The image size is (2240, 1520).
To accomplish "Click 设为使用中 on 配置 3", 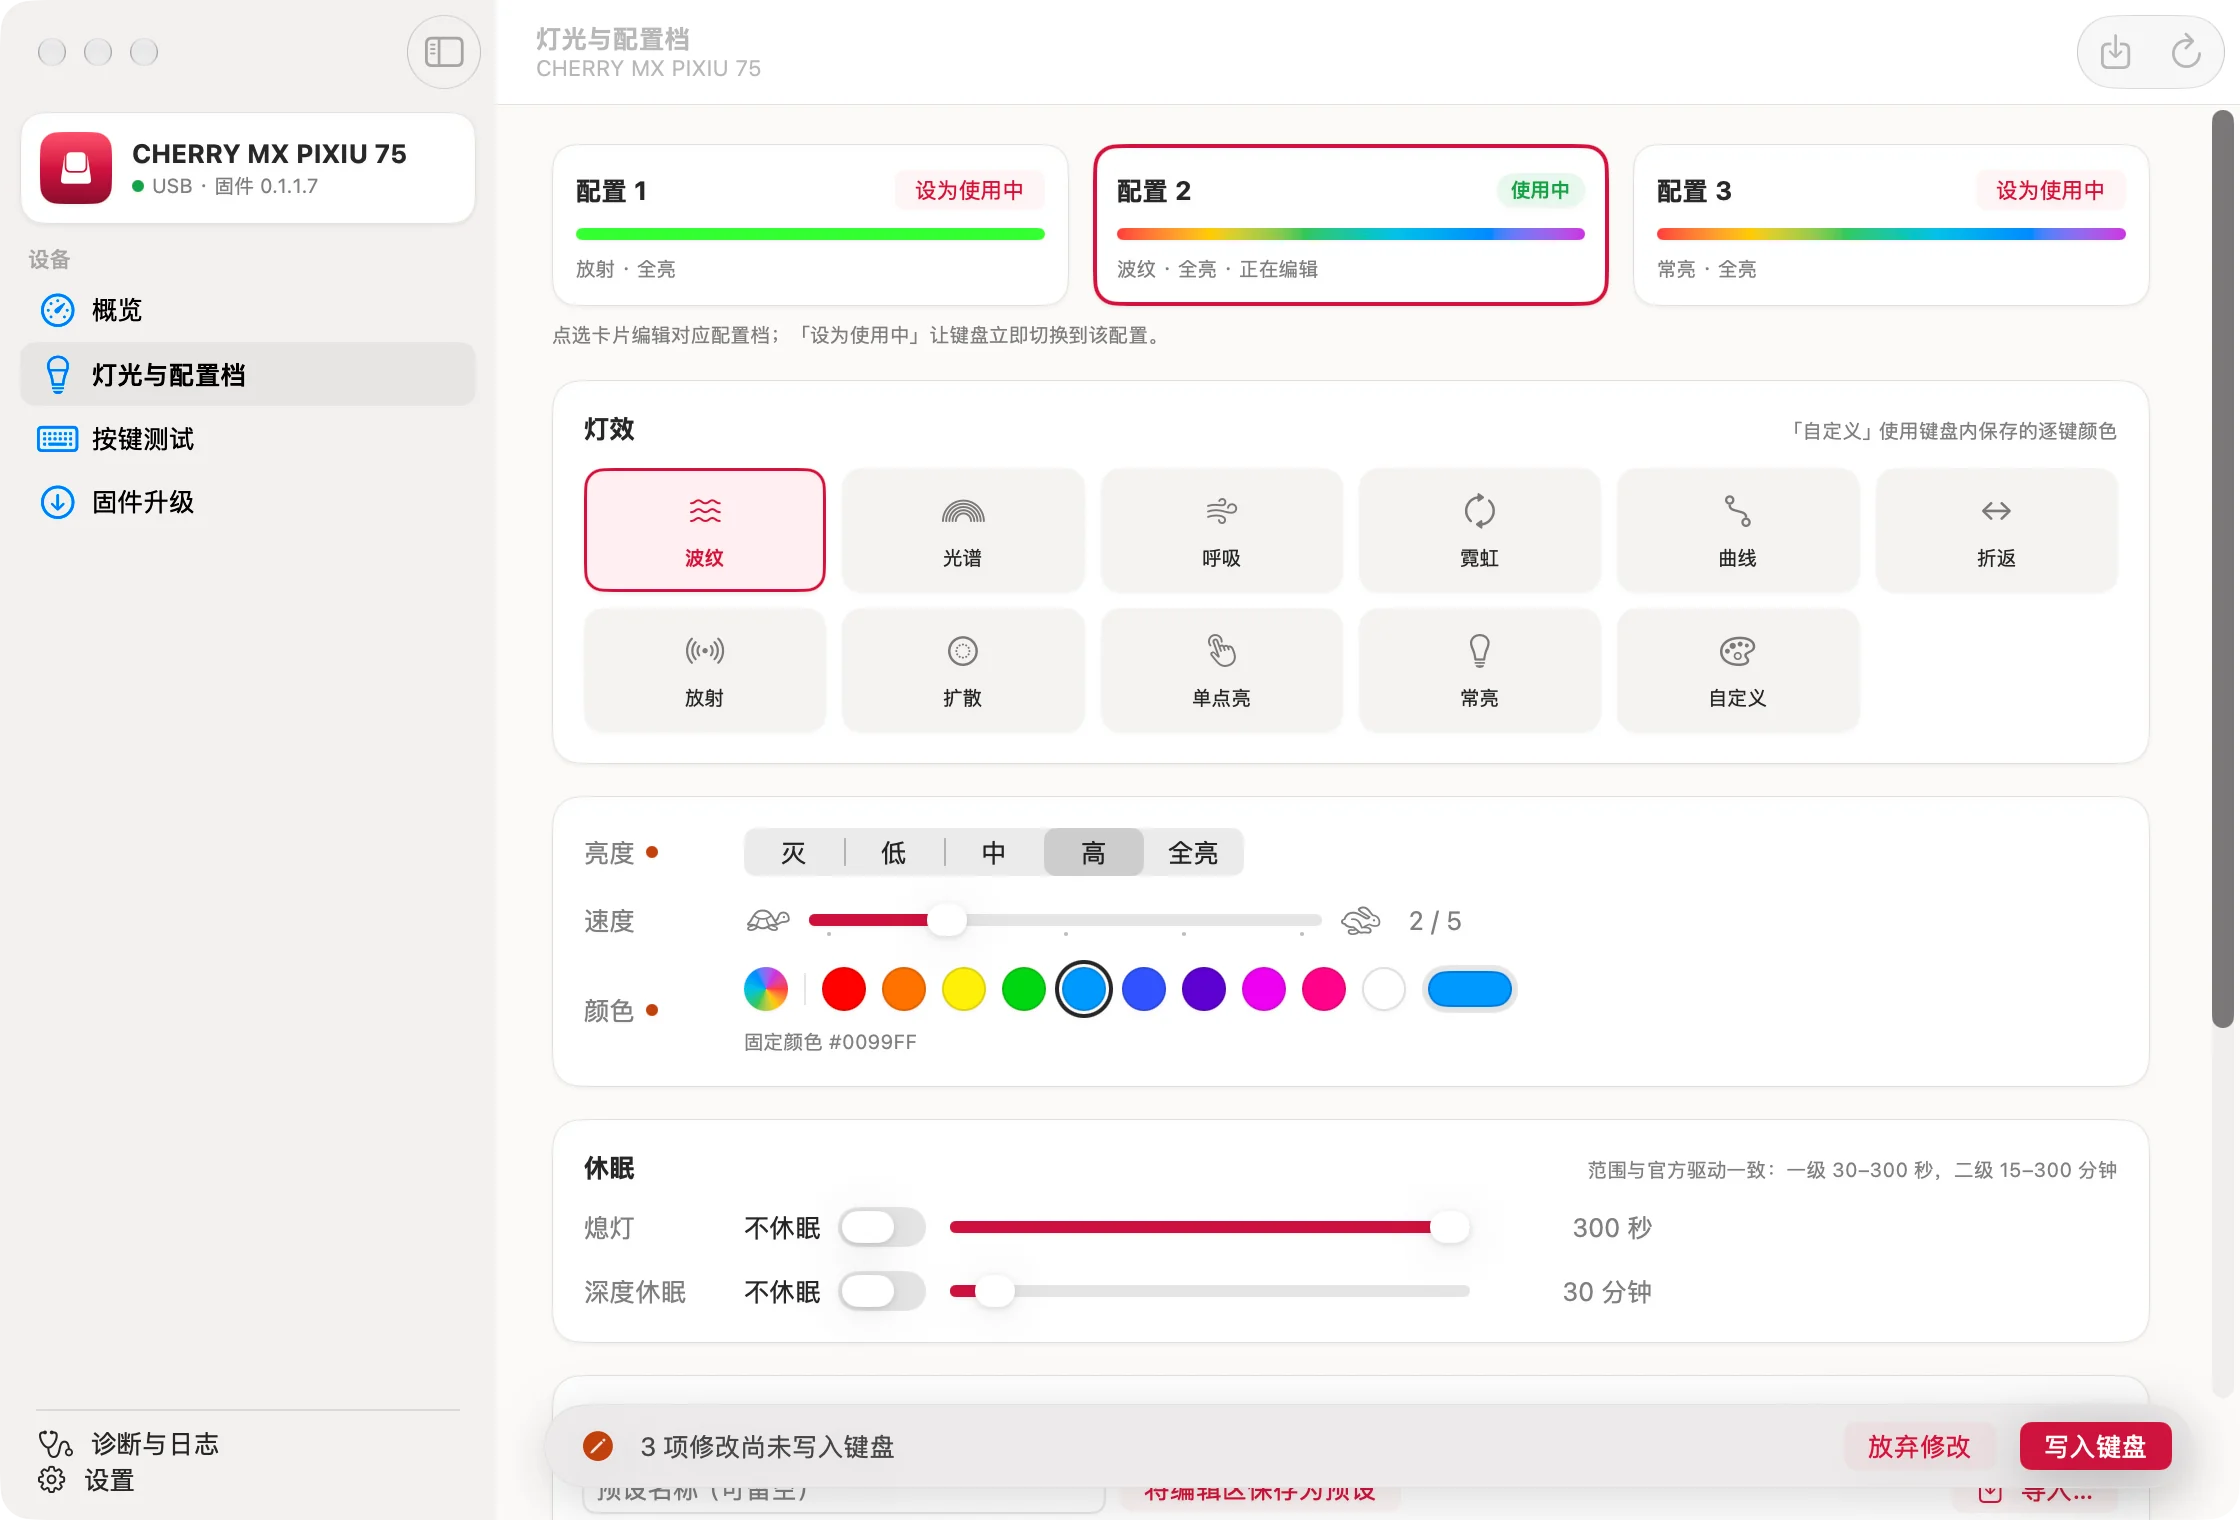I will click(2050, 190).
